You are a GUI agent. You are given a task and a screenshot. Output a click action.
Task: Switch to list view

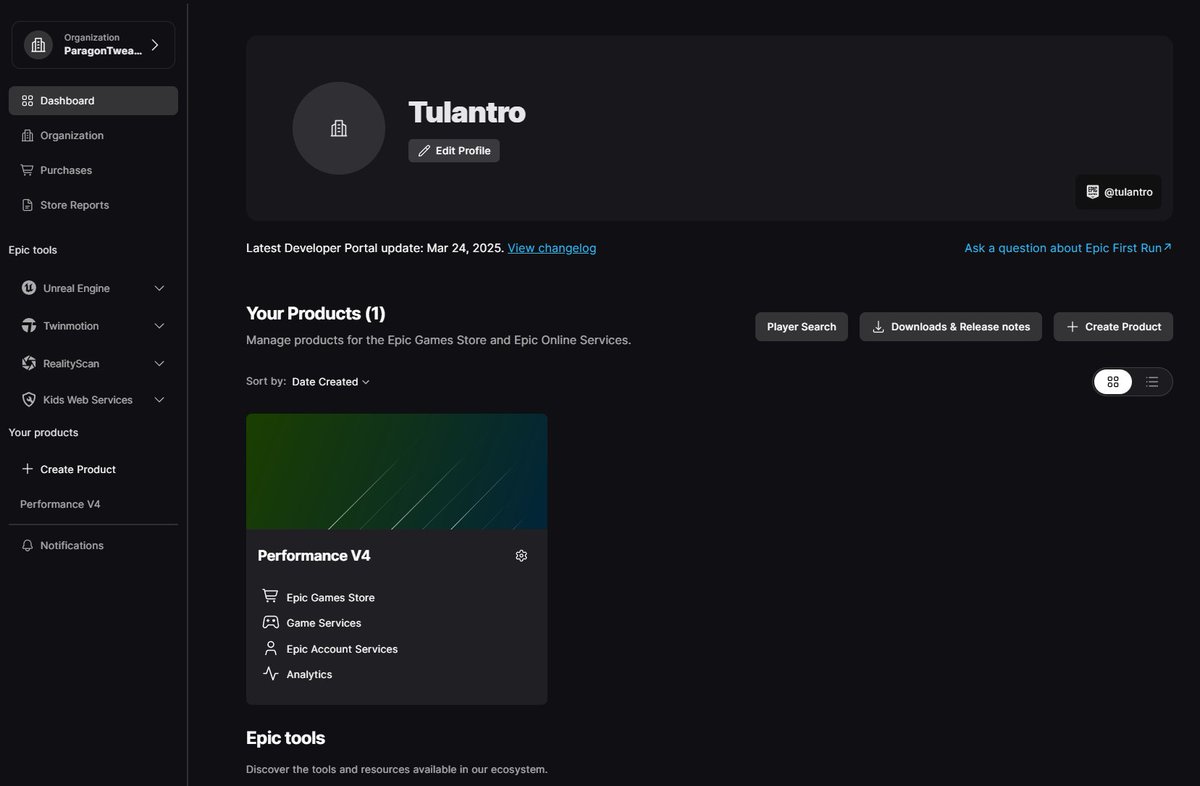(x=1152, y=382)
